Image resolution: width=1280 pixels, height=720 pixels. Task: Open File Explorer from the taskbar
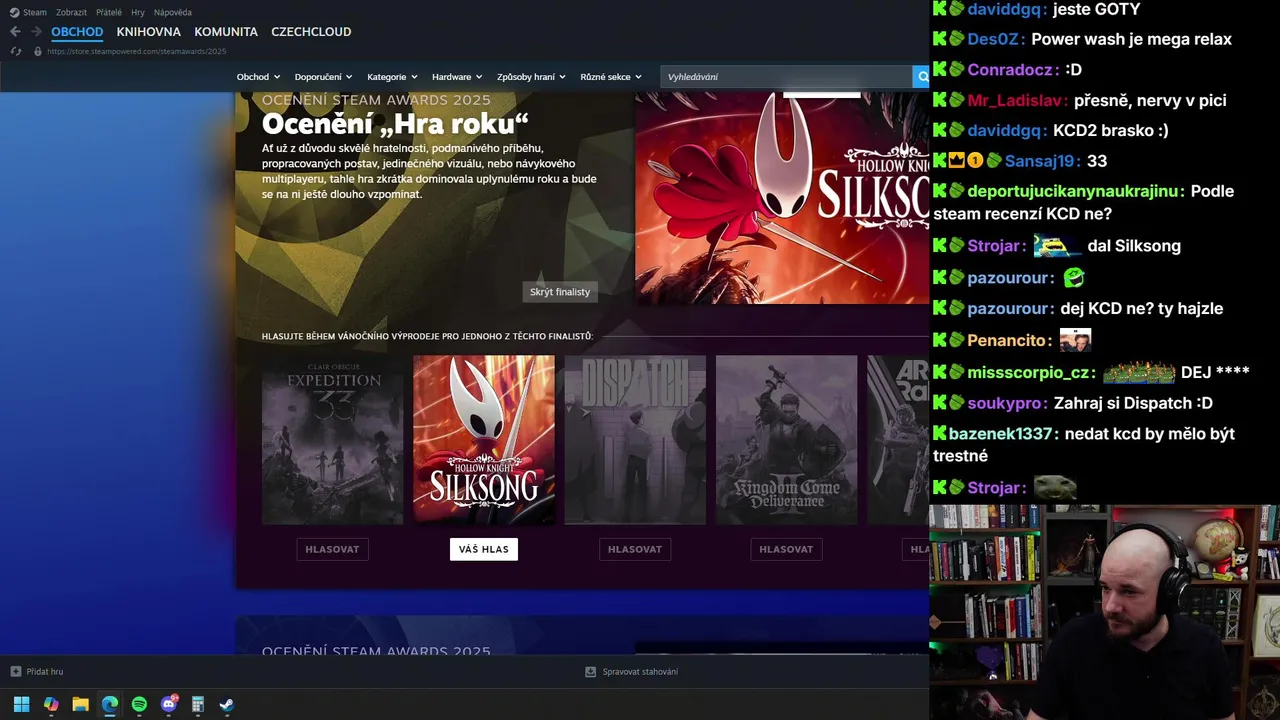80,704
